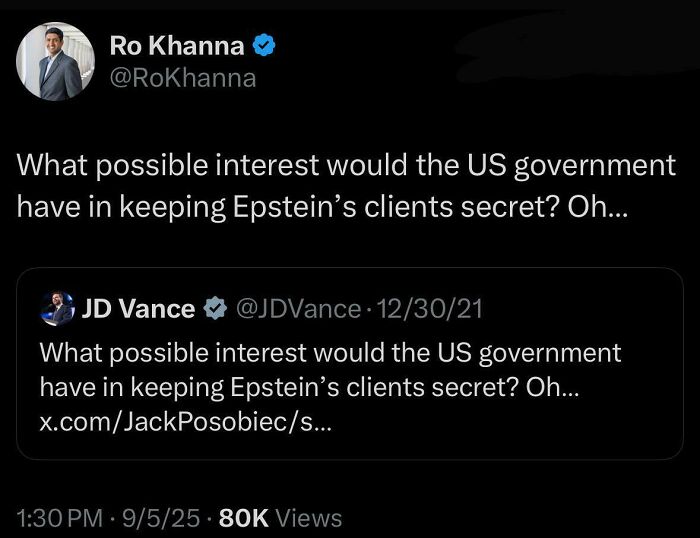The image size is (700, 538).
Task: Select the JD Vance name in quoted post
Action: pyautogui.click(x=138, y=309)
